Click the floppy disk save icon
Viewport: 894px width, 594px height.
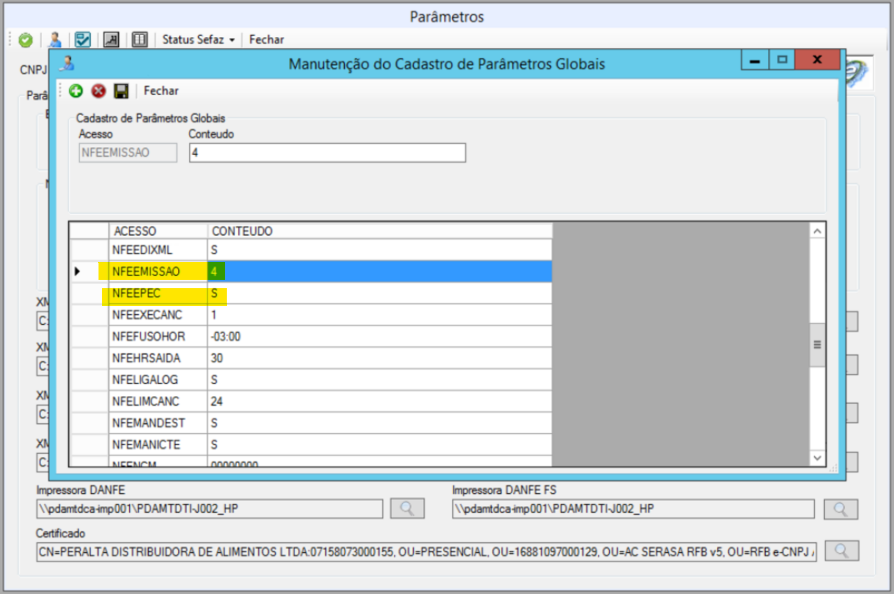[121, 91]
